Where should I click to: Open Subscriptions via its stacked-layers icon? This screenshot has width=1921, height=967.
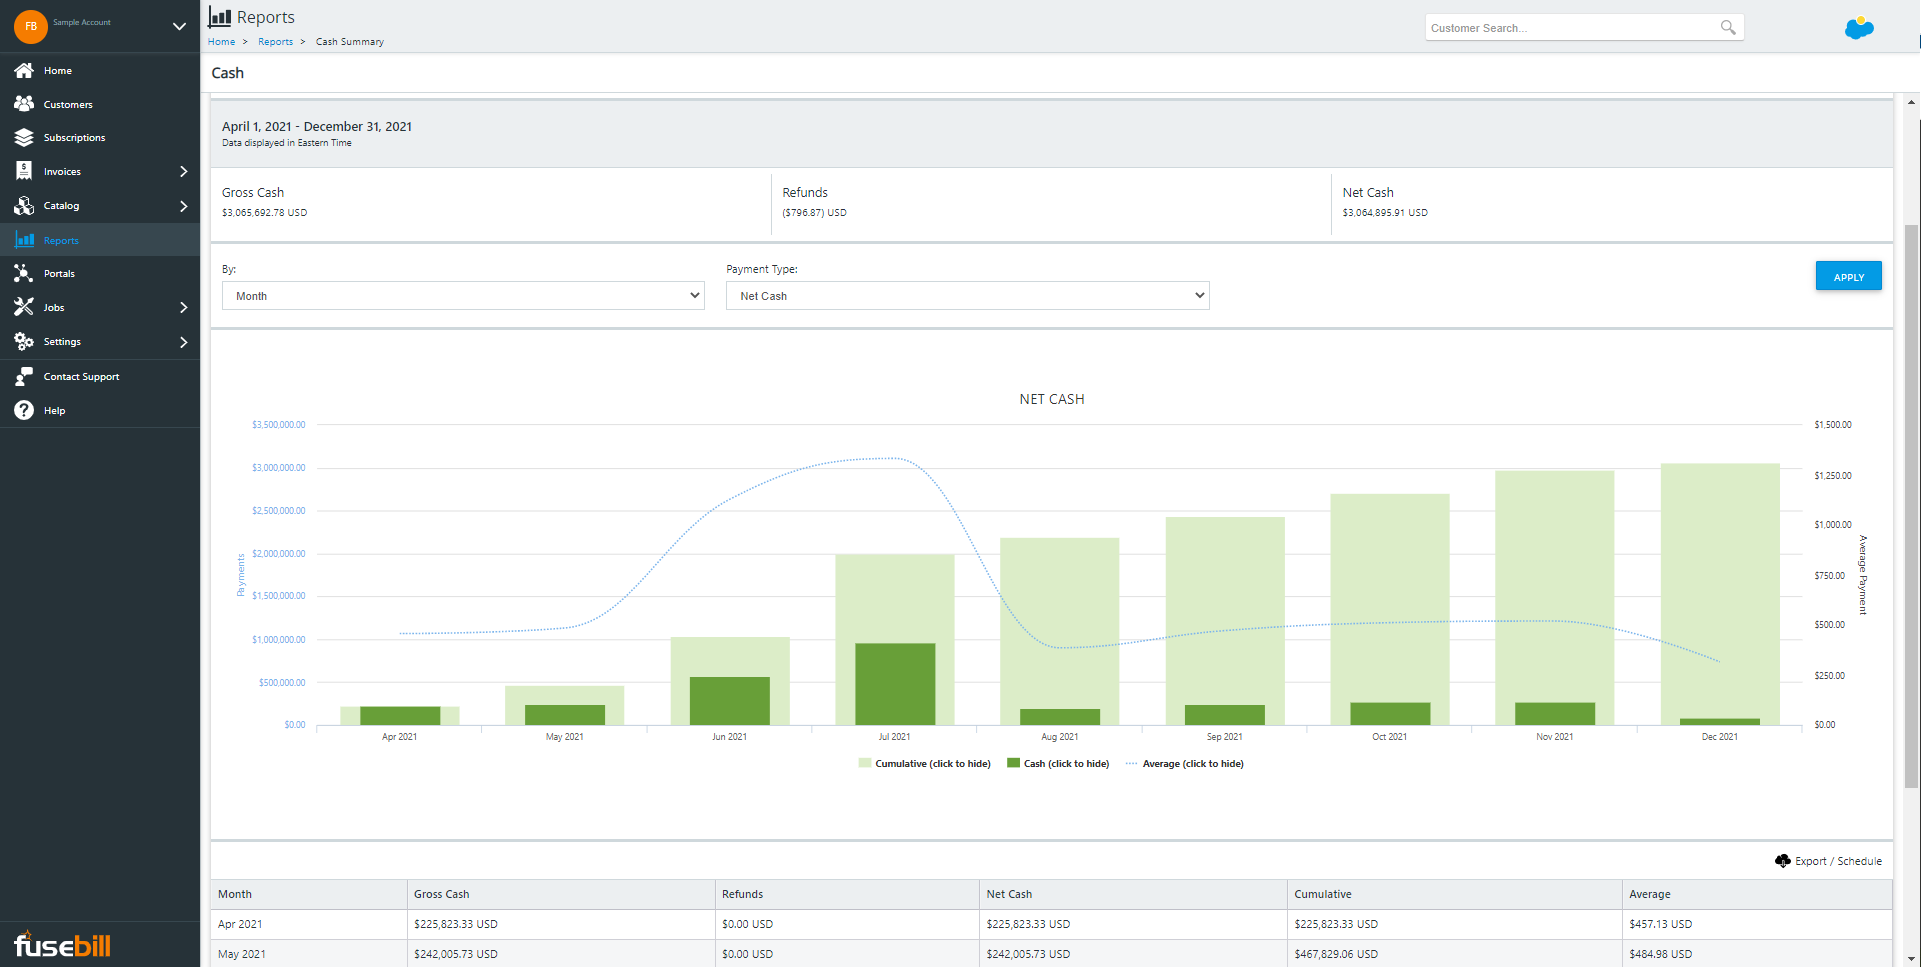[24, 137]
